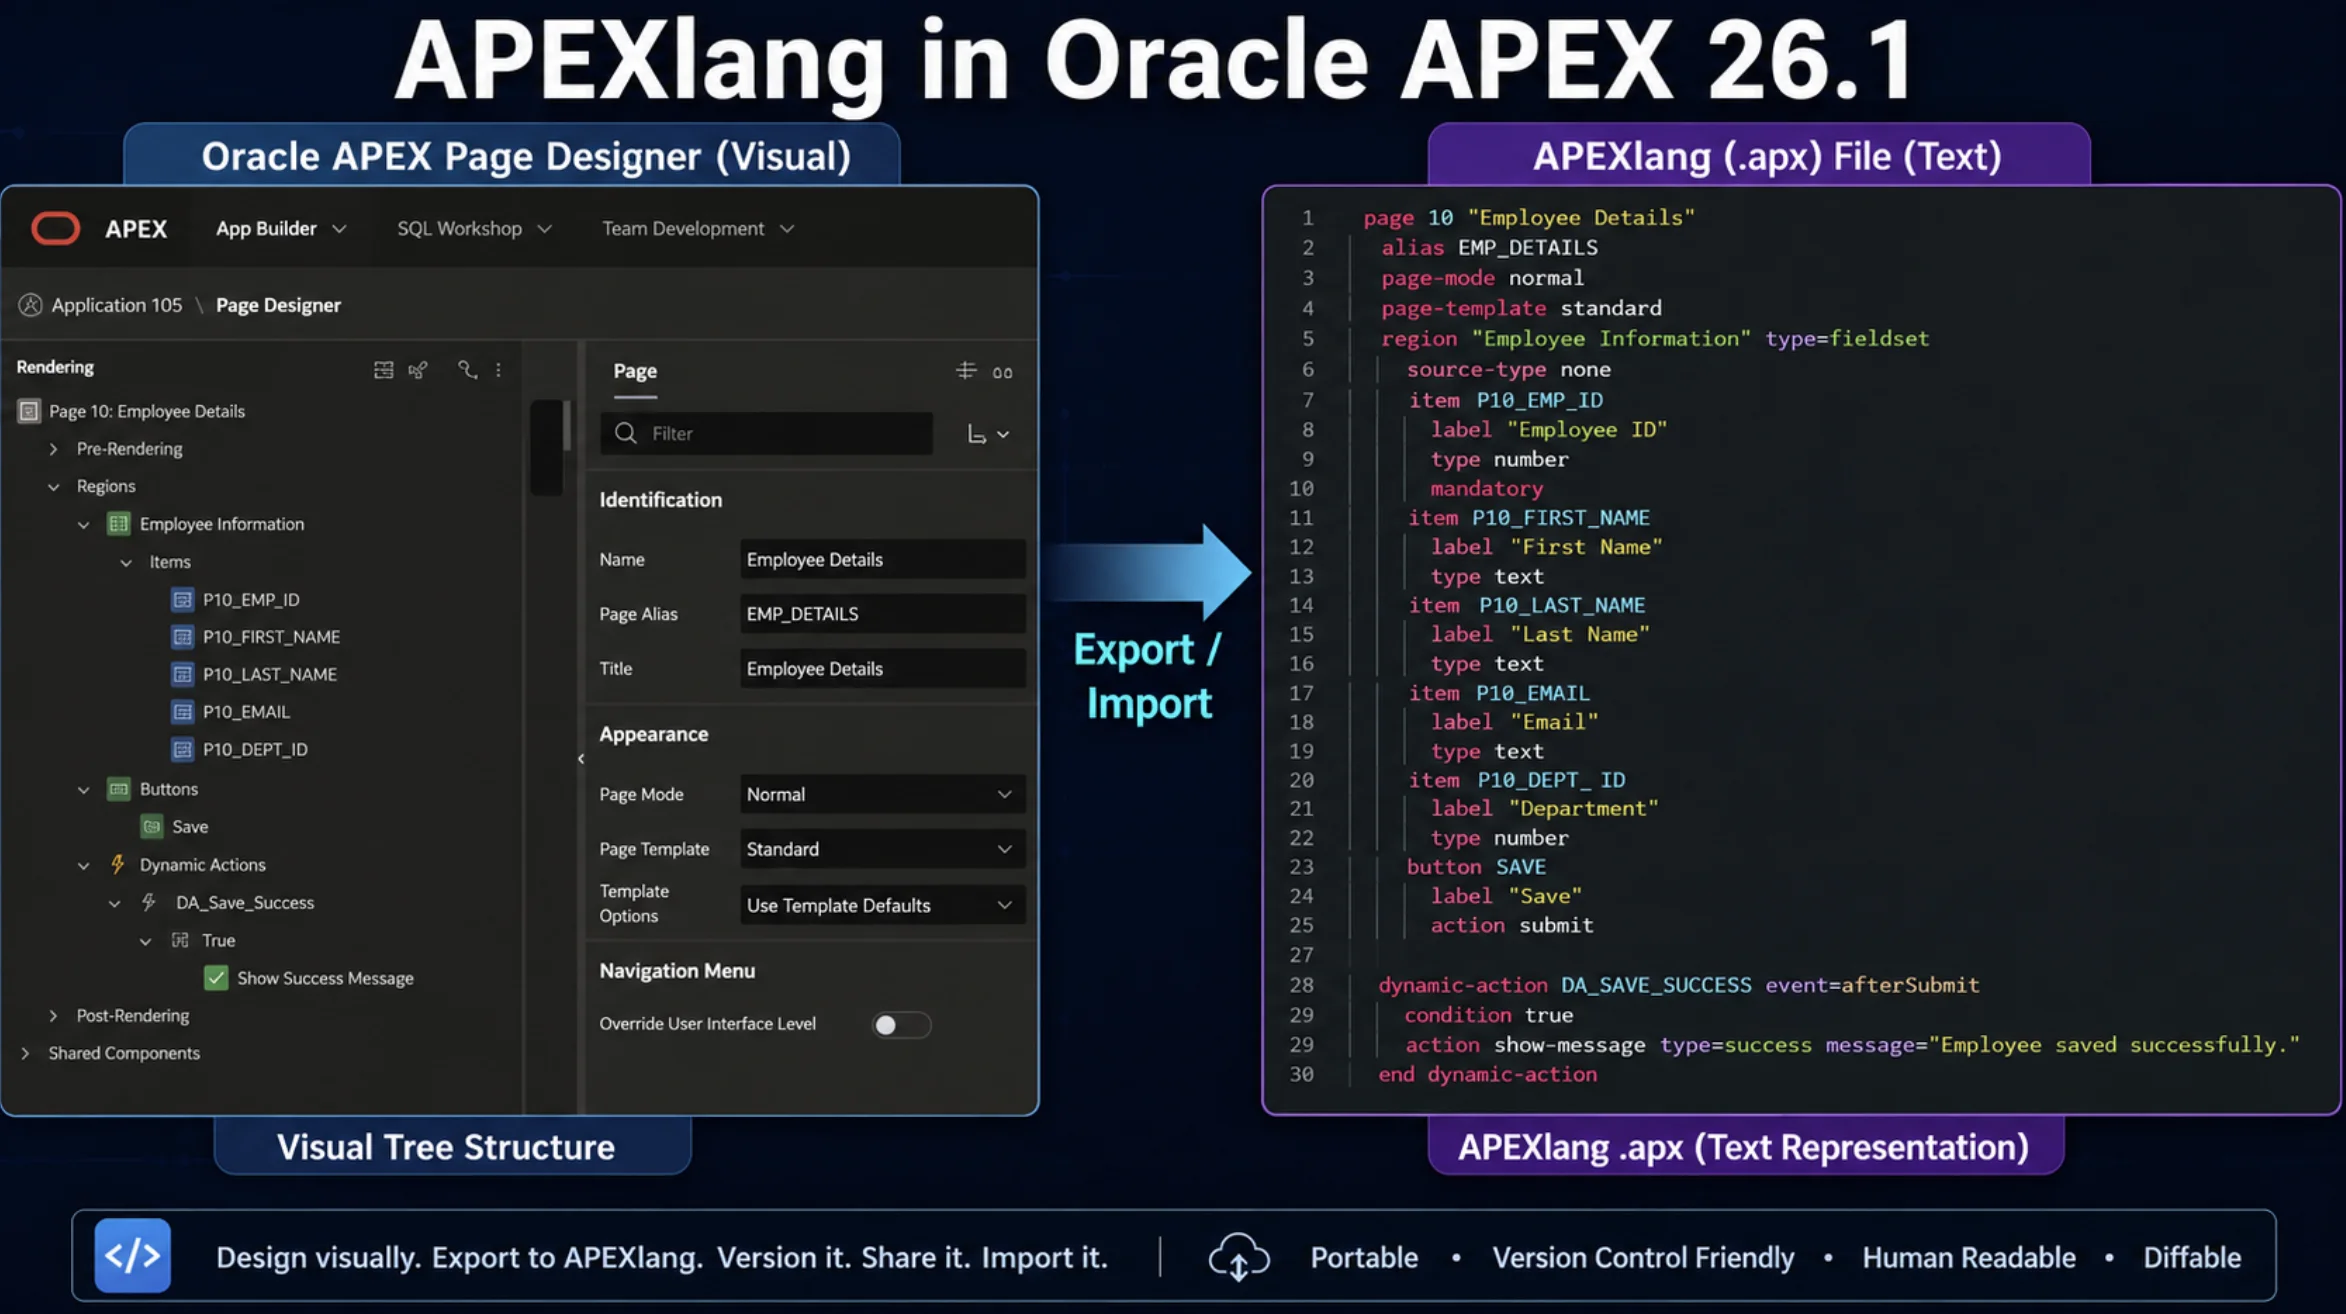Open the Page Template dropdown
Viewport: 2346px width, 1314px height.
click(882, 849)
